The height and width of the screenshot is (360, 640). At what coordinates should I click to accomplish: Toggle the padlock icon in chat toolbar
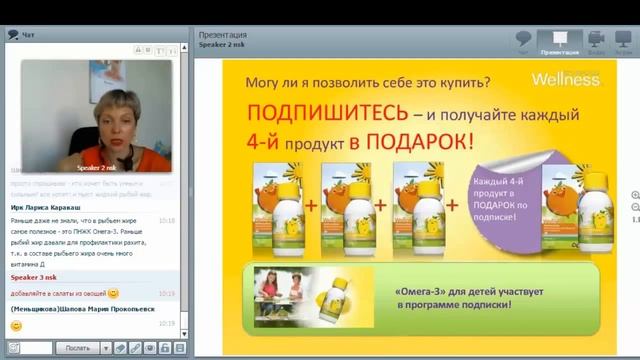coord(165,348)
